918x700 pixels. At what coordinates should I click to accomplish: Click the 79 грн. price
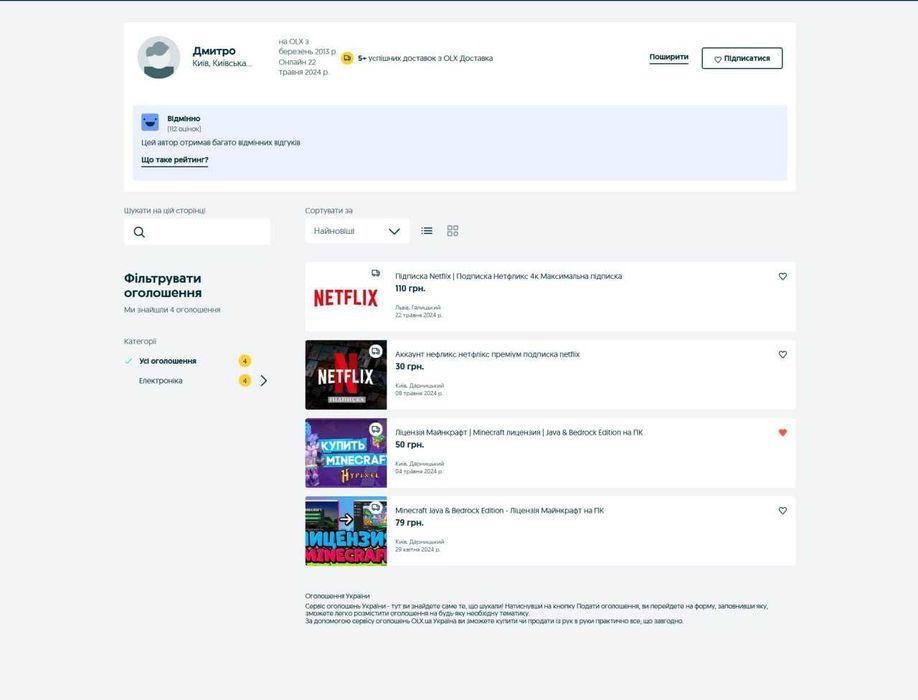[x=409, y=523]
